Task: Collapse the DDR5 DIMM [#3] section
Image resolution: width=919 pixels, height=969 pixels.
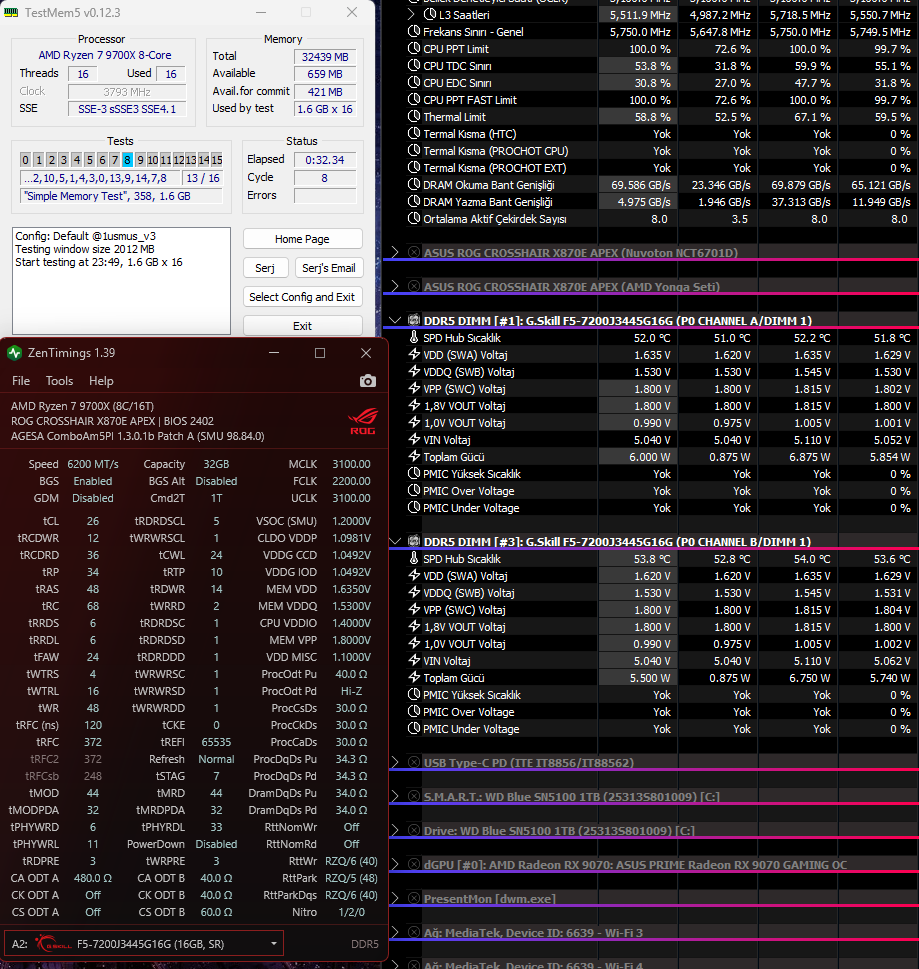Action: click(395, 541)
